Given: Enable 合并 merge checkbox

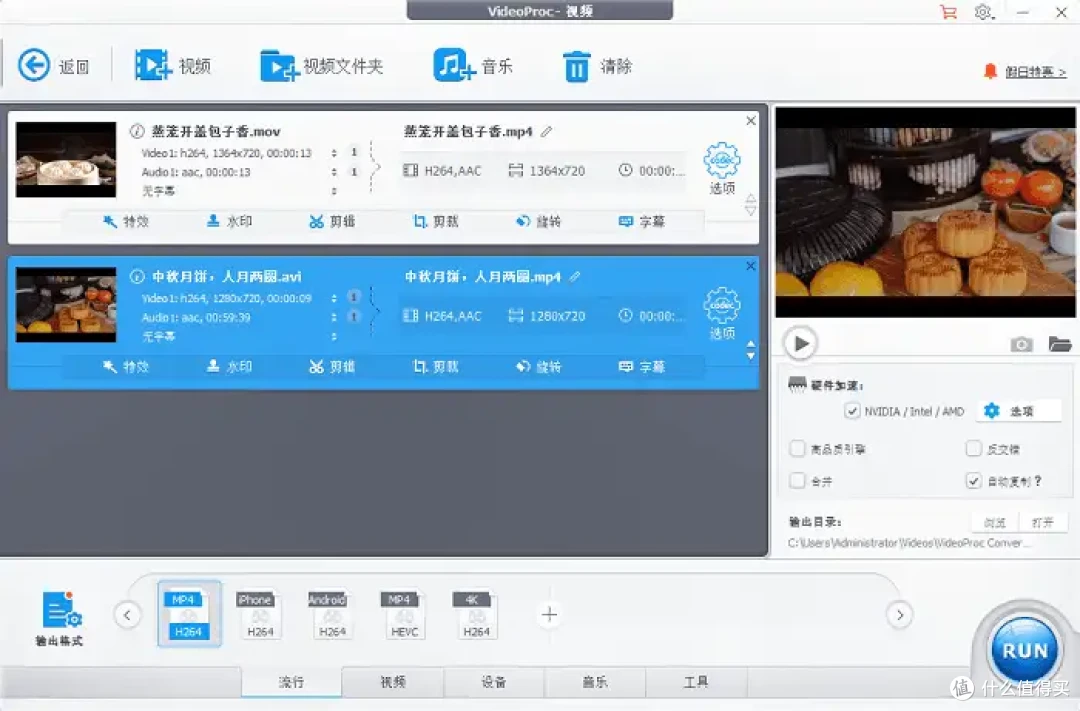Looking at the screenshot, I should point(798,480).
